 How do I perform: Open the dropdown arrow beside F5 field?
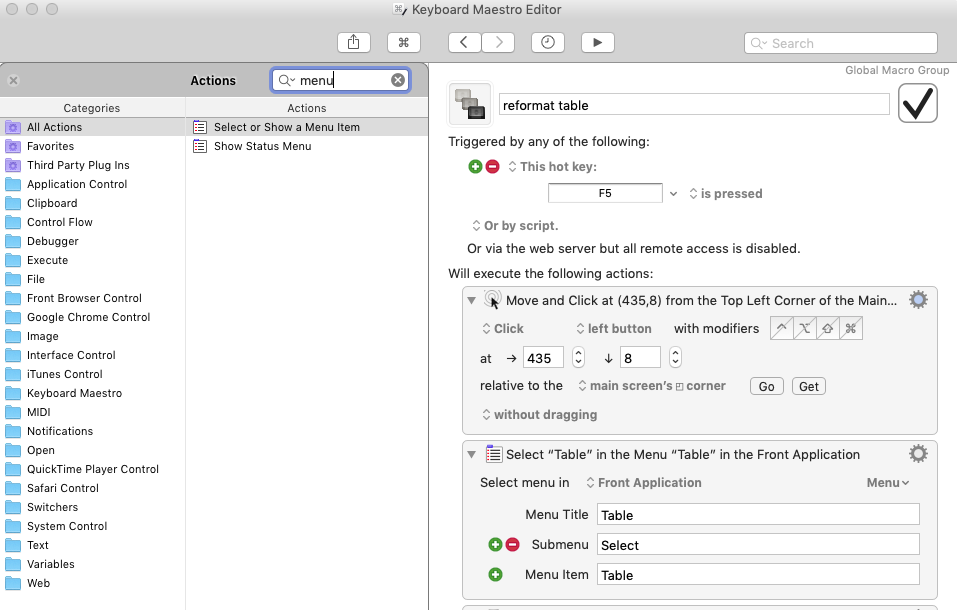click(x=673, y=194)
